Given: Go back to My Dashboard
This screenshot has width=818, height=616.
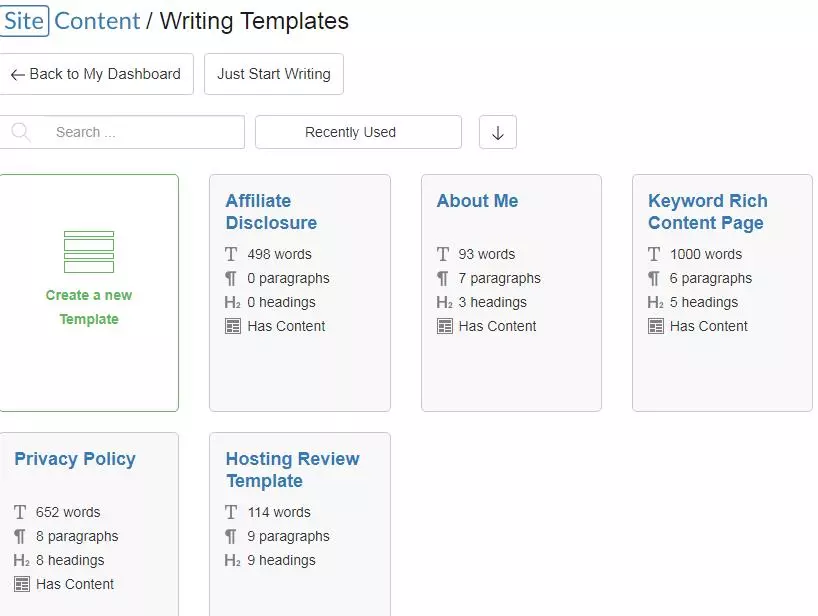Looking at the screenshot, I should pos(97,74).
